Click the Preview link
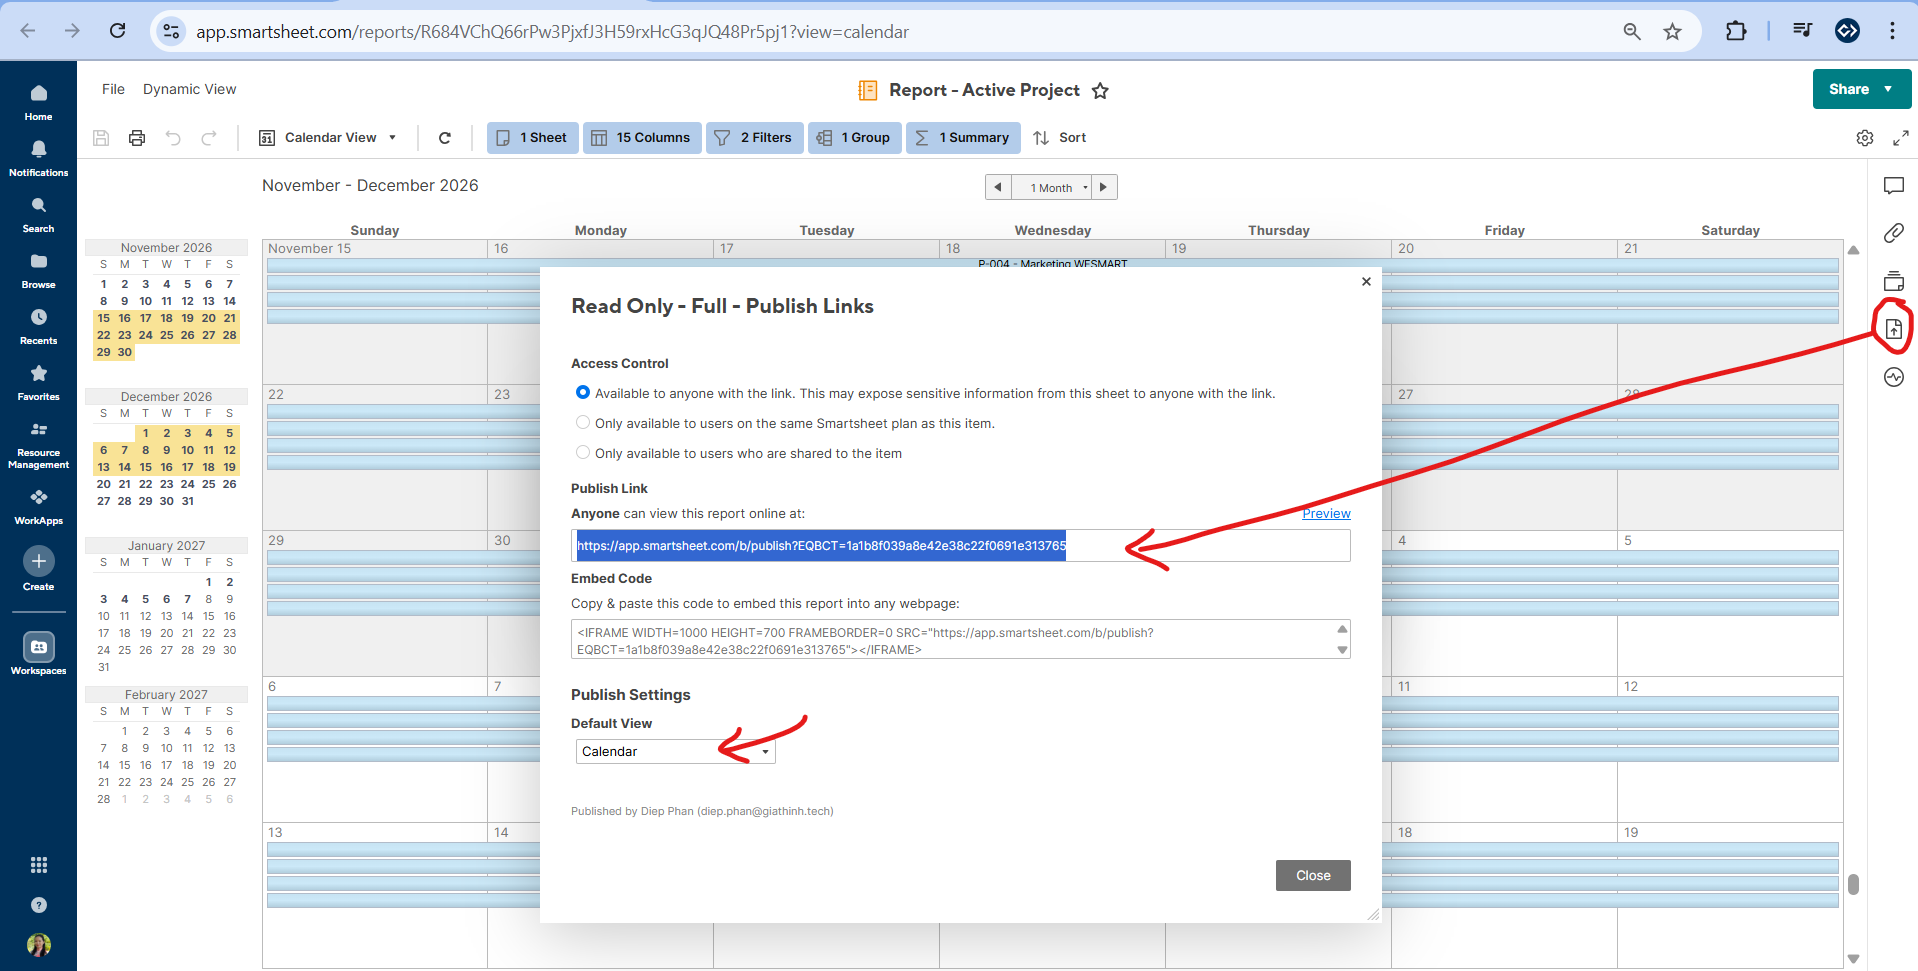The image size is (1918, 971). coord(1326,514)
